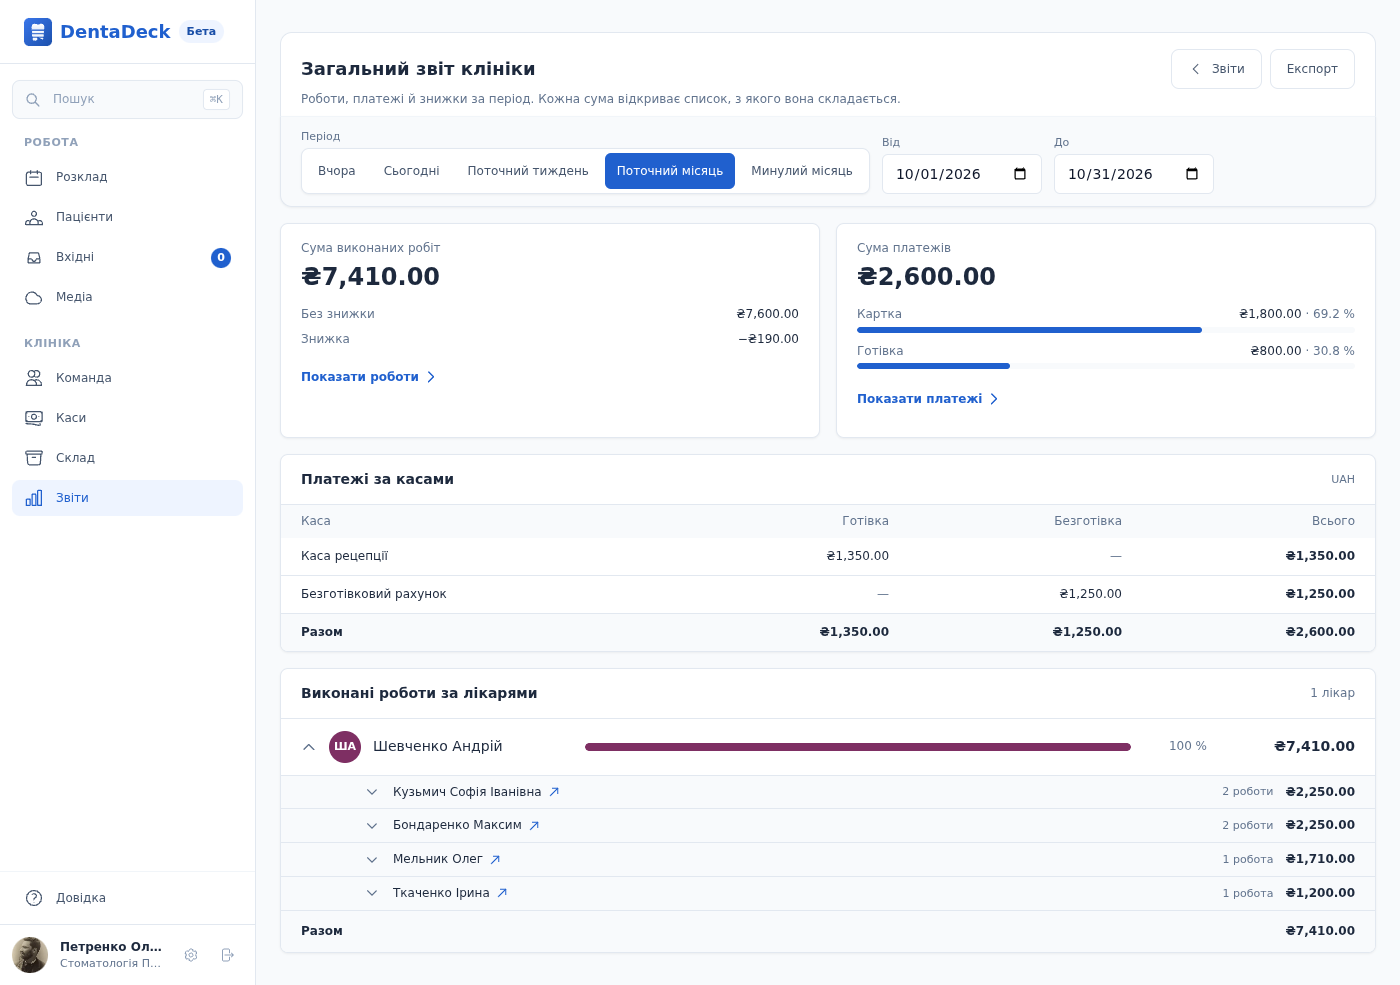Image resolution: width=1400 pixels, height=985 pixels.
Task: Open the Вхідні inbox
Action: pos(127,257)
